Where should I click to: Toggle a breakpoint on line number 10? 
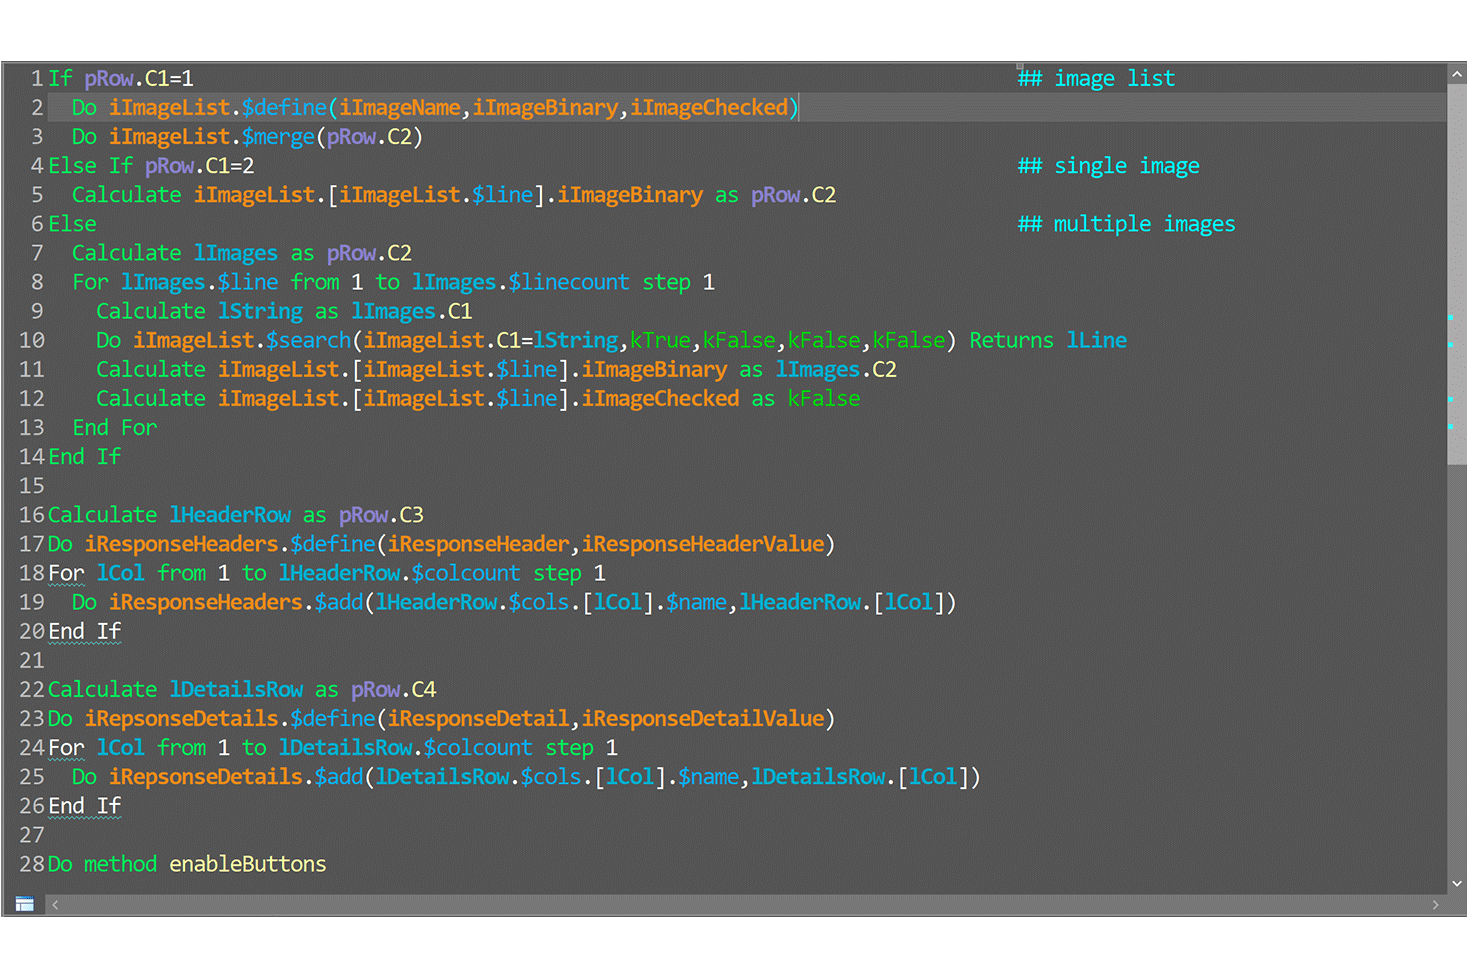[31, 340]
